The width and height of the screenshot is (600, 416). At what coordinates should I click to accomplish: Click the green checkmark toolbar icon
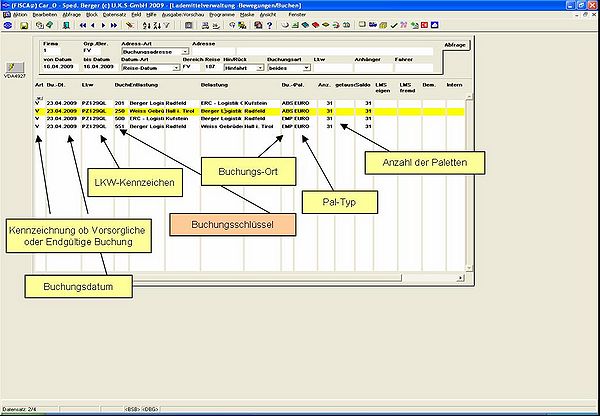pyautogui.click(x=394, y=25)
